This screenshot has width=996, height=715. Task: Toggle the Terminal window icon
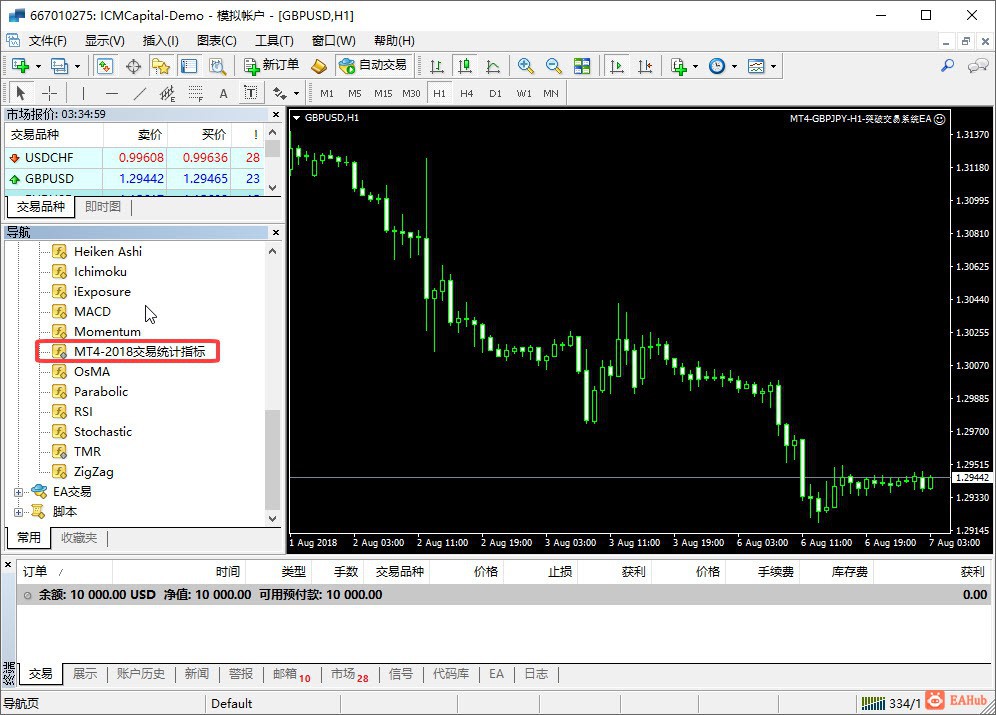point(189,66)
